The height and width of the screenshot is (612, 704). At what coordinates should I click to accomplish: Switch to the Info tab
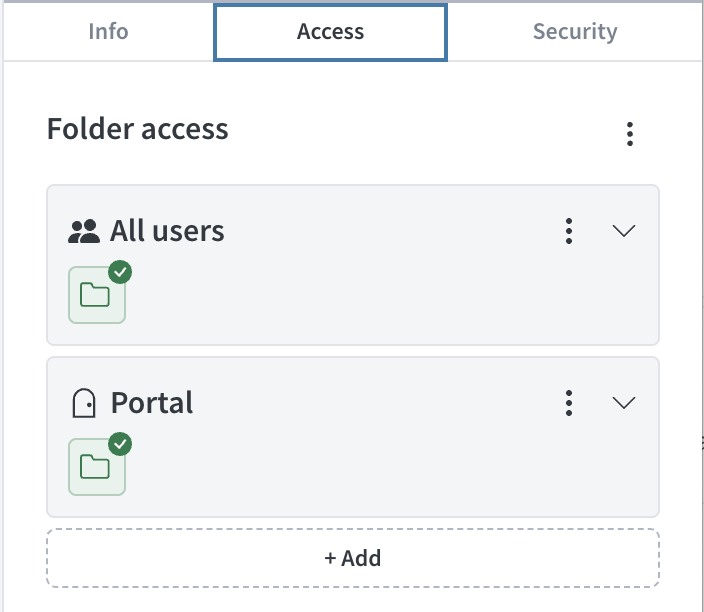click(108, 31)
